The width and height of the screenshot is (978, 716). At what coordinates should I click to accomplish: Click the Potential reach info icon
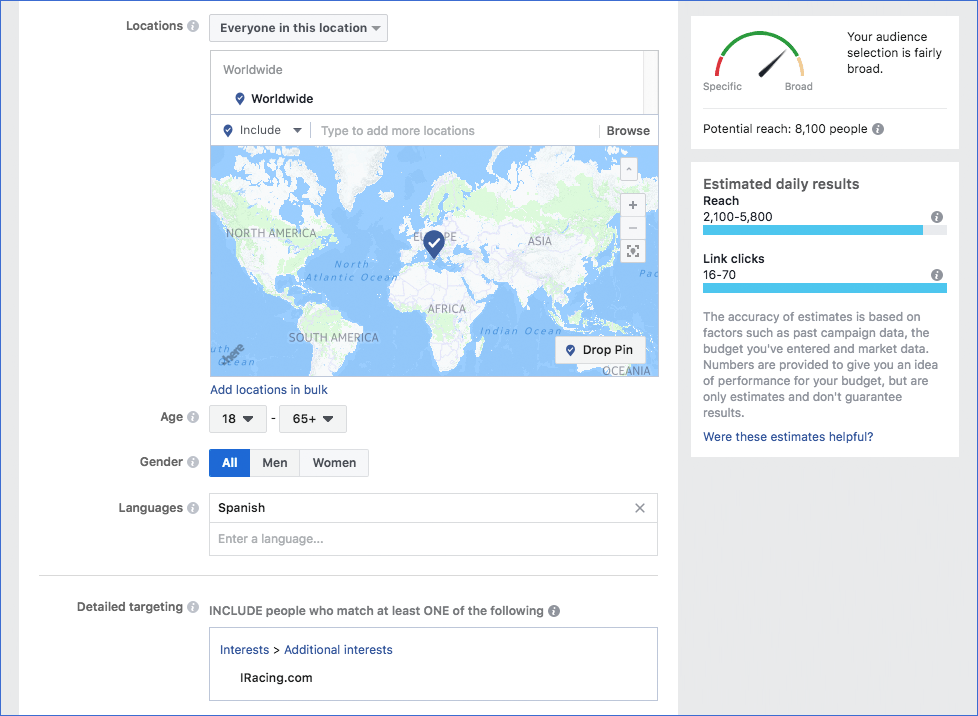tap(877, 130)
